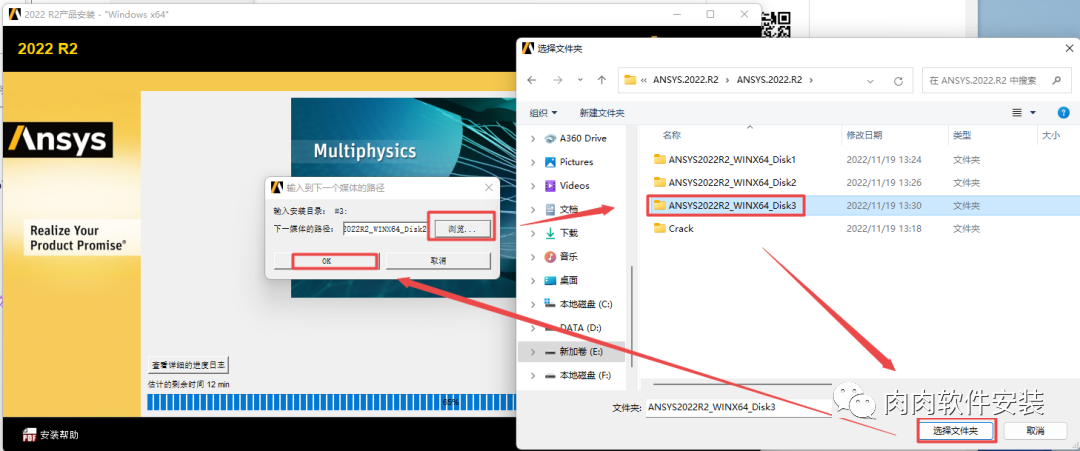Viewport: 1080px width, 451px height.
Task: Expand DATA (D:) tree node
Action: point(532,328)
